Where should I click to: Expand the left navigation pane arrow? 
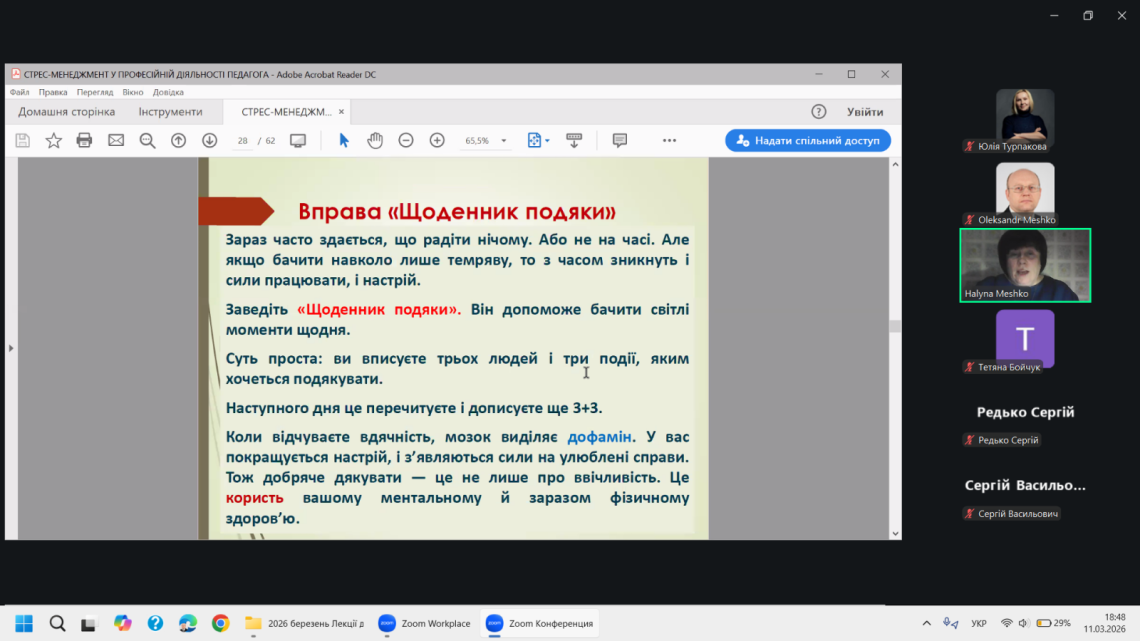[11, 348]
